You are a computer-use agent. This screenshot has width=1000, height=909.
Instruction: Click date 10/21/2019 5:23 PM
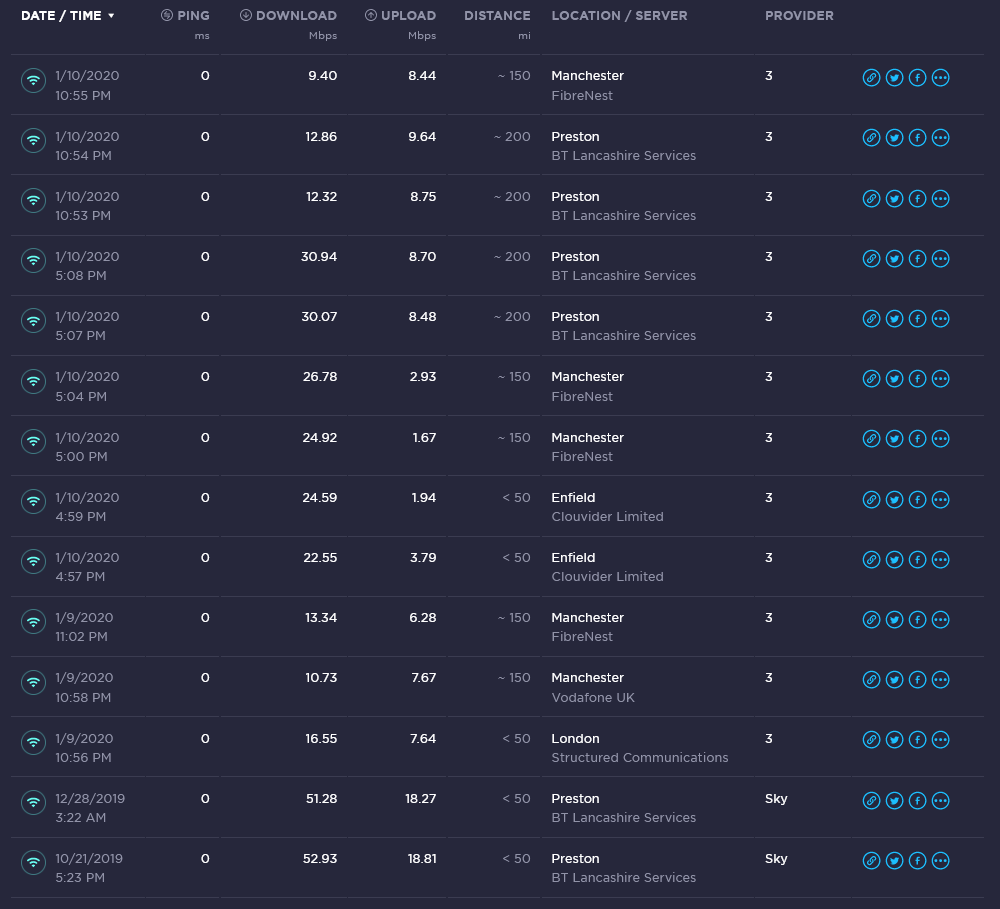click(x=89, y=868)
